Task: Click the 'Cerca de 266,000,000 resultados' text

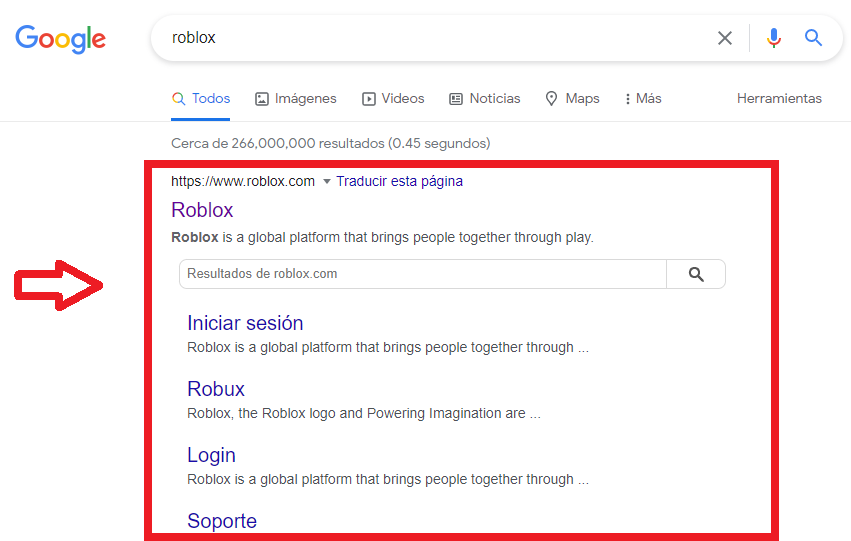Action: pos(278,143)
